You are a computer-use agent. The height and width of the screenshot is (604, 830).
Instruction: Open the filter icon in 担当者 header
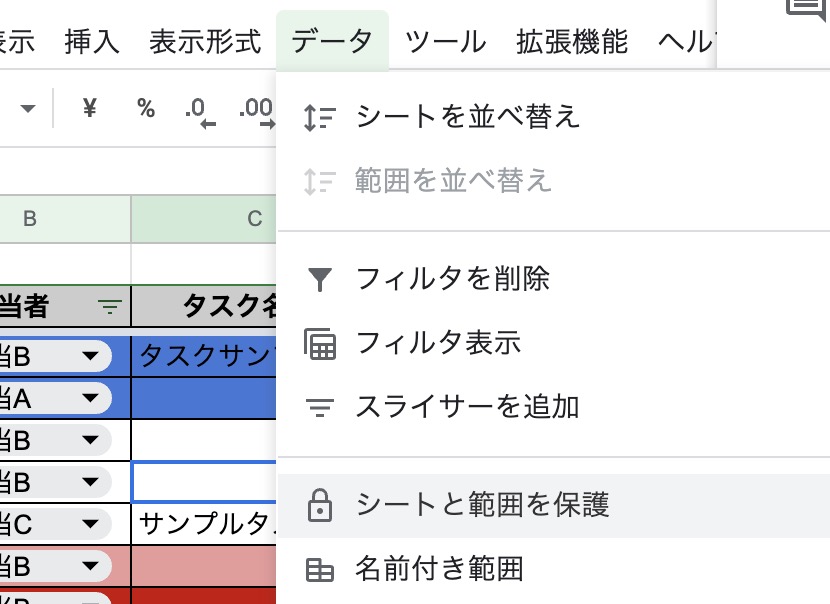click(x=110, y=307)
